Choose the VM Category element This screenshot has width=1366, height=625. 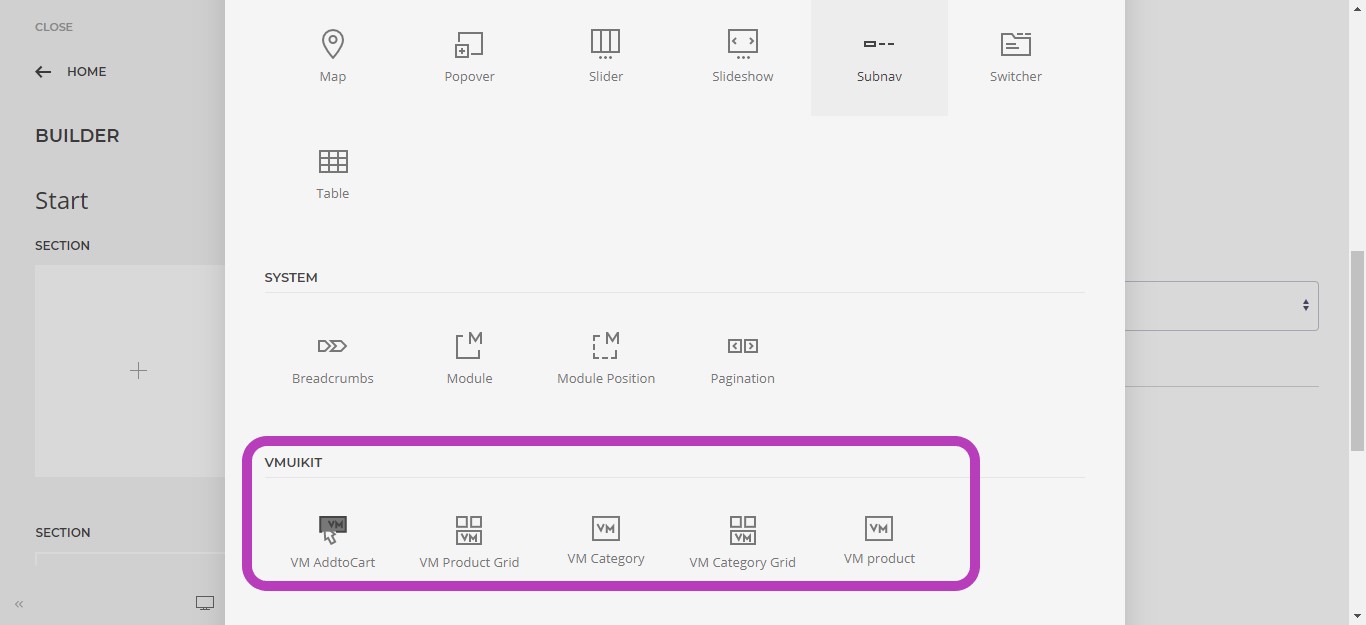(x=606, y=541)
